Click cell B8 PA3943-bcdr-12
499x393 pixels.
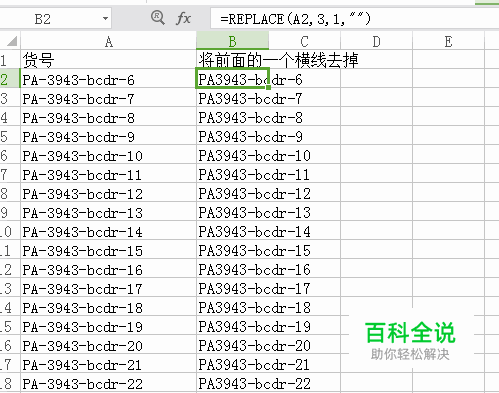(x=232, y=193)
